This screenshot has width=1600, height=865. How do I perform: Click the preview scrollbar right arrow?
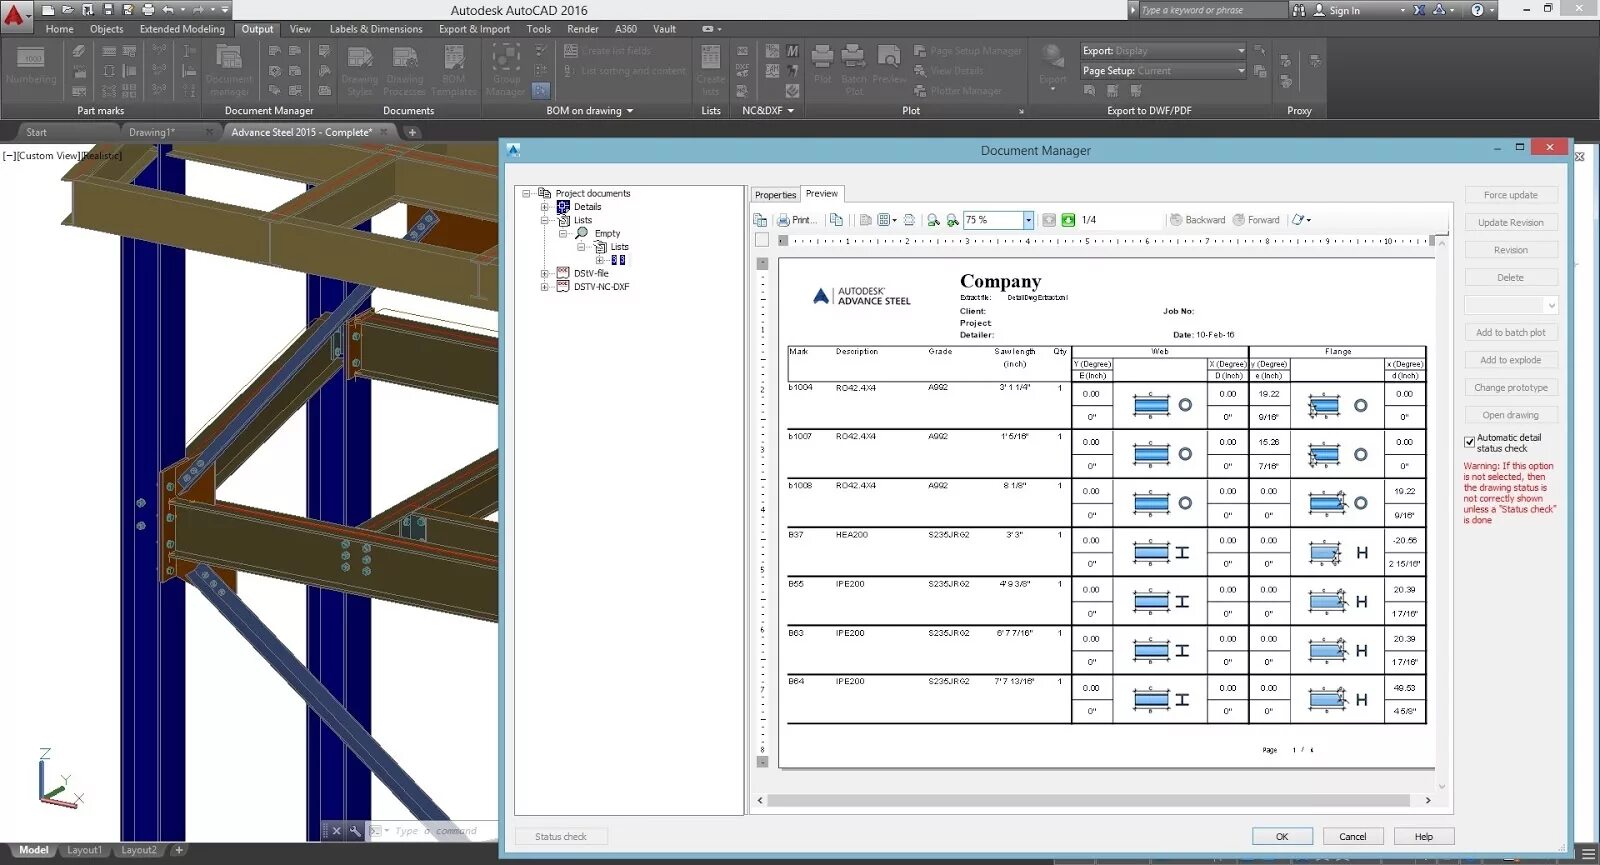(x=1428, y=800)
